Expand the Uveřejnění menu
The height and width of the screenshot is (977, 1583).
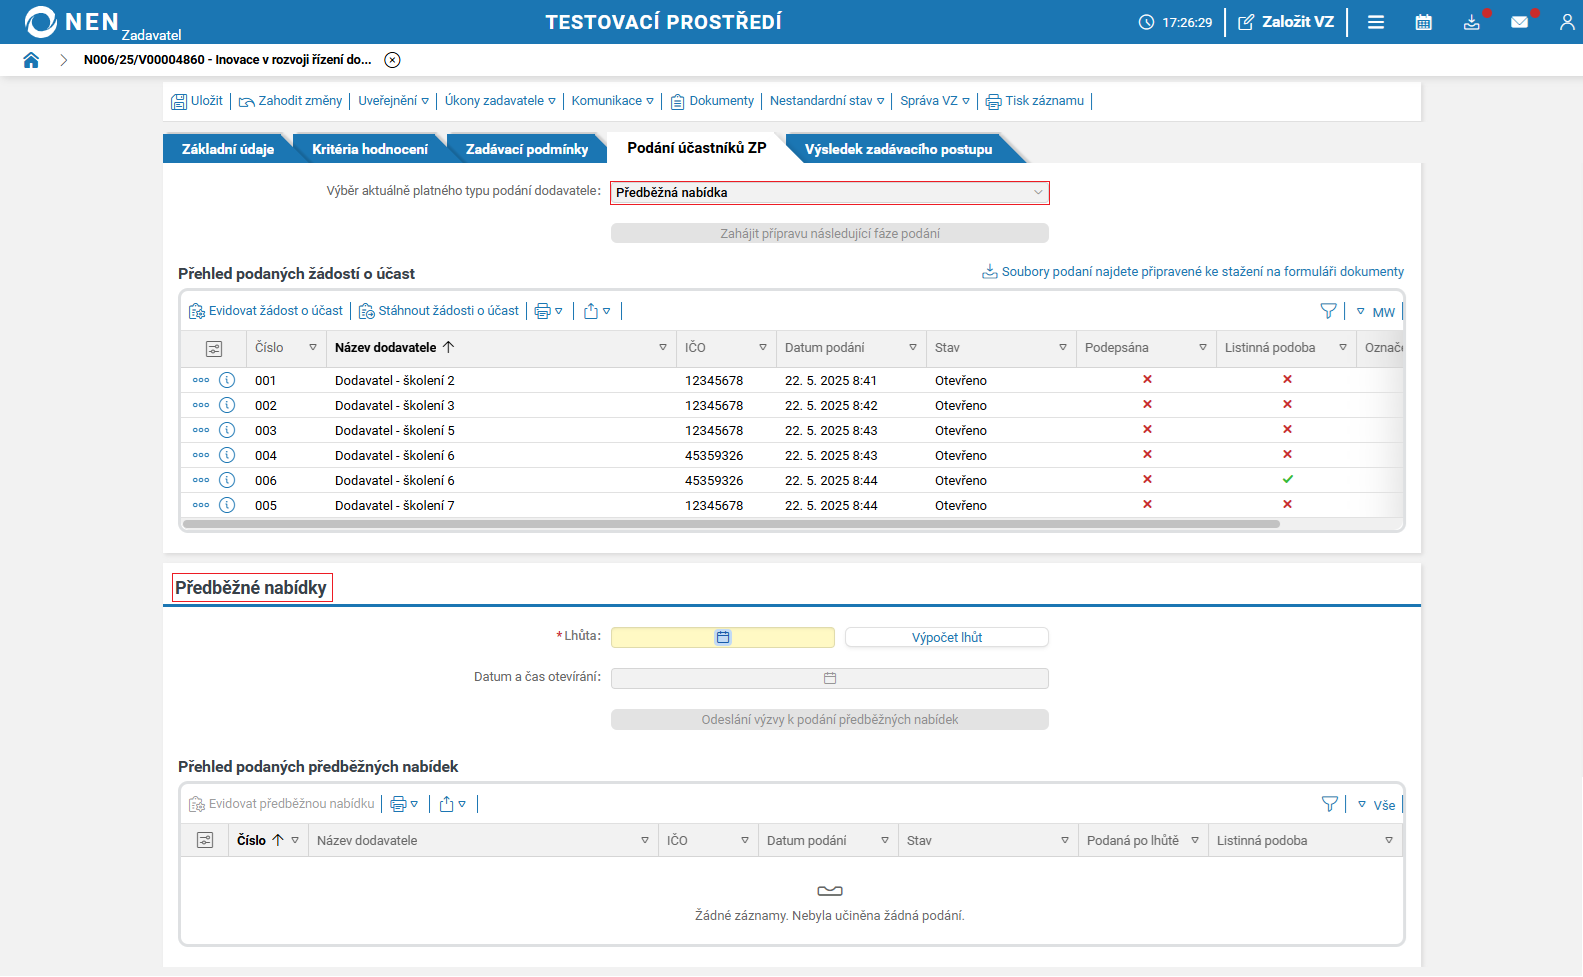coord(393,101)
